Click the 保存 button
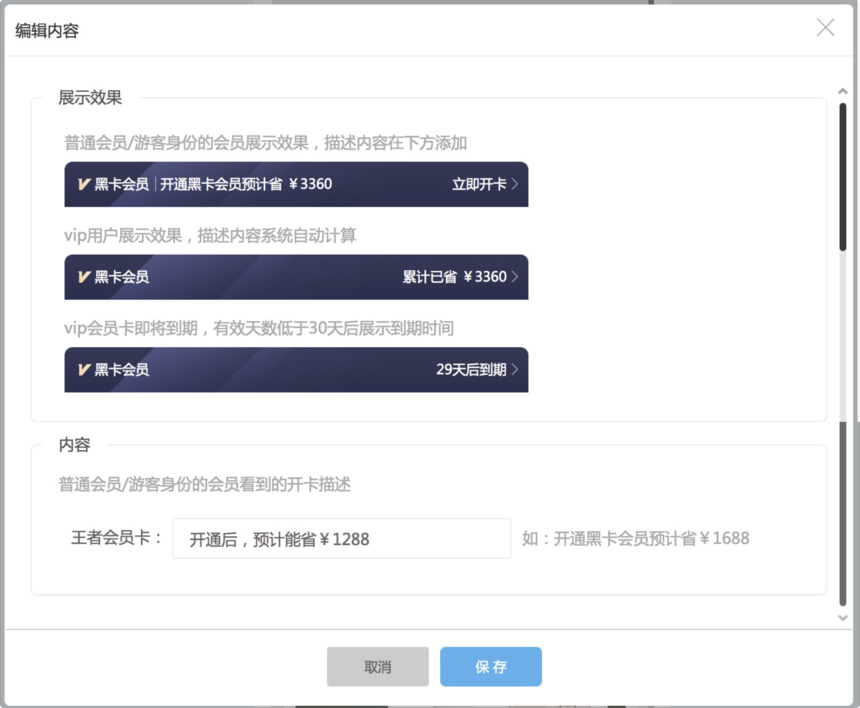860x708 pixels. pos(491,667)
